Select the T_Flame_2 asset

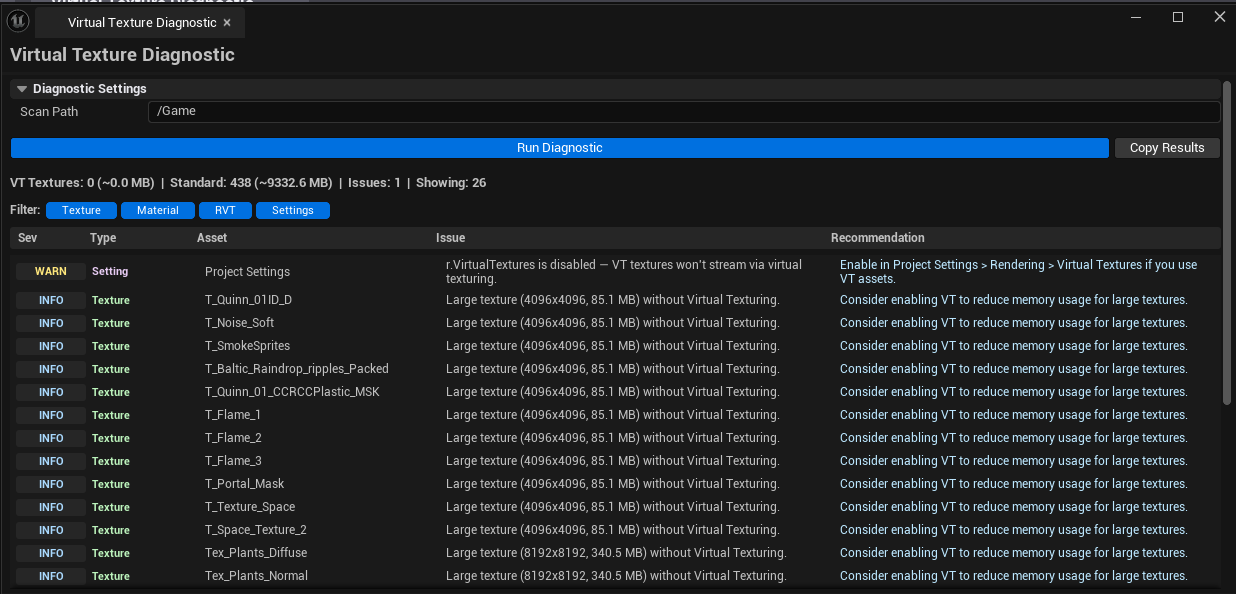coord(233,438)
